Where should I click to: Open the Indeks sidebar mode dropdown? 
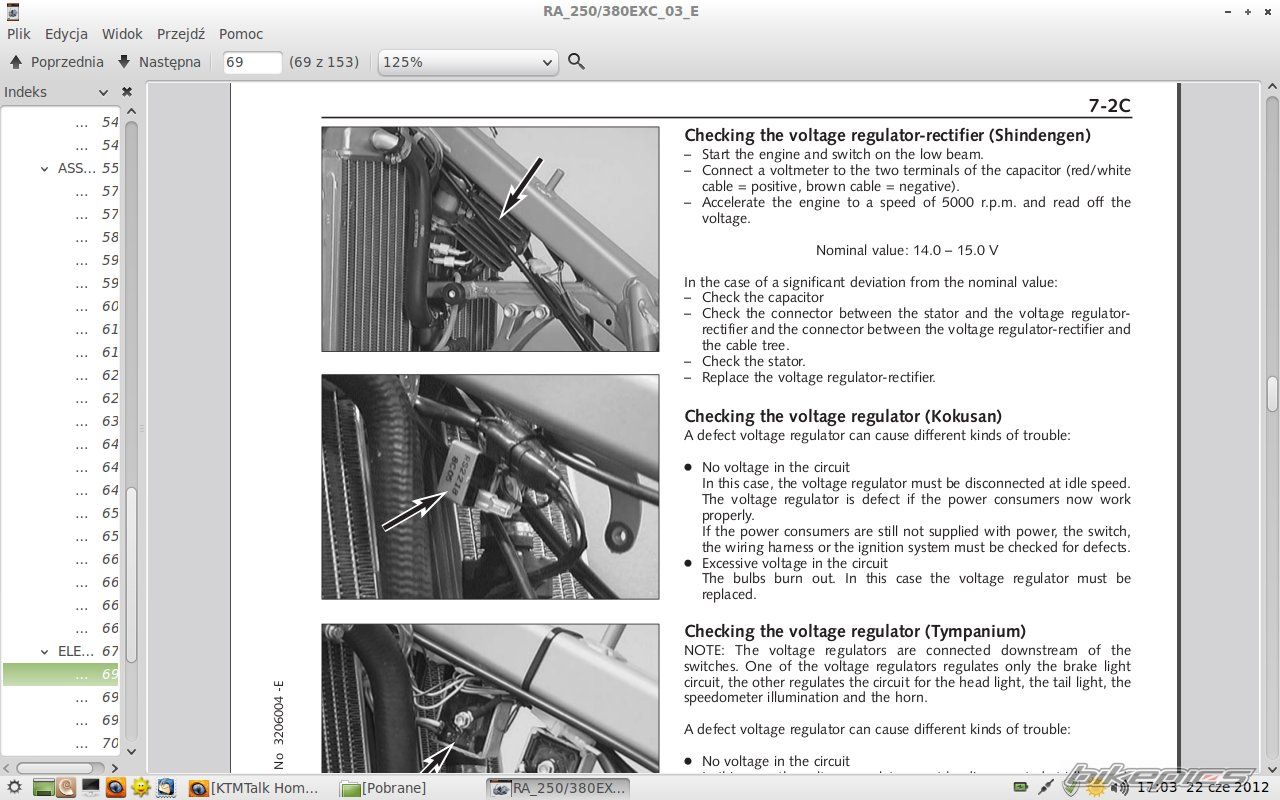click(x=103, y=92)
